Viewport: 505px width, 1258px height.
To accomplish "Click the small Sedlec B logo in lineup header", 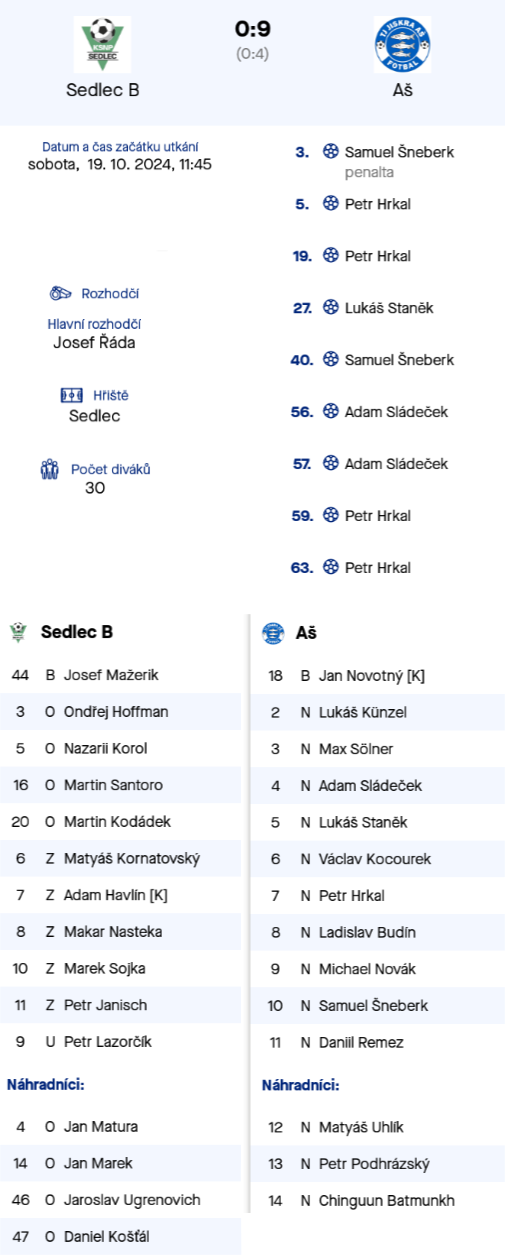I will pyautogui.click(x=17, y=632).
